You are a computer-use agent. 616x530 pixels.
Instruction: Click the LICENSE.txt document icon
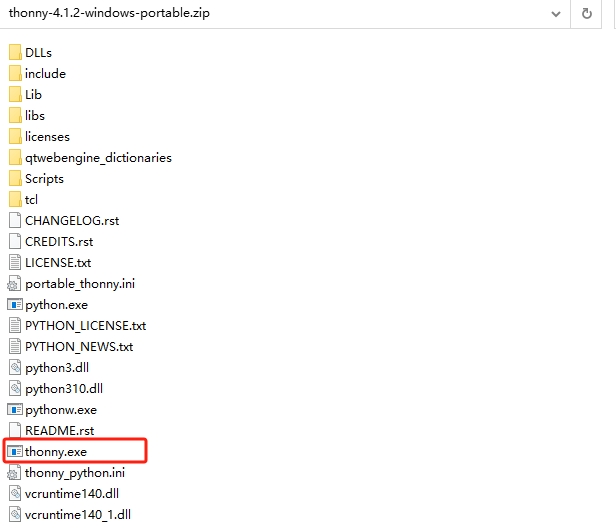tap(15, 262)
